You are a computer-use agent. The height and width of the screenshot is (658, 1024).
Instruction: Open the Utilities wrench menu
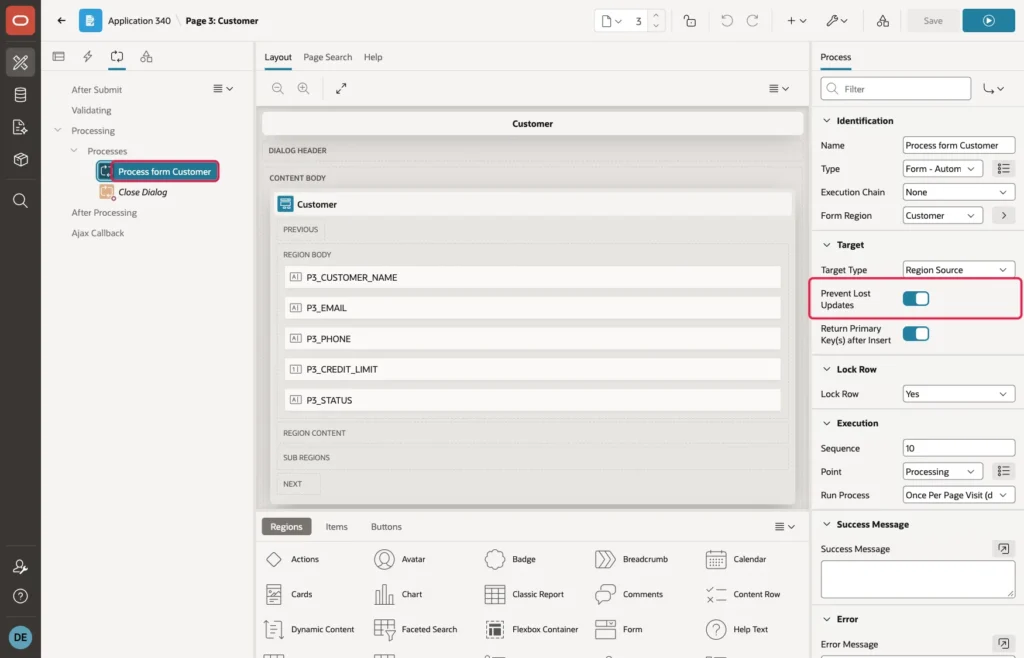click(x=837, y=21)
